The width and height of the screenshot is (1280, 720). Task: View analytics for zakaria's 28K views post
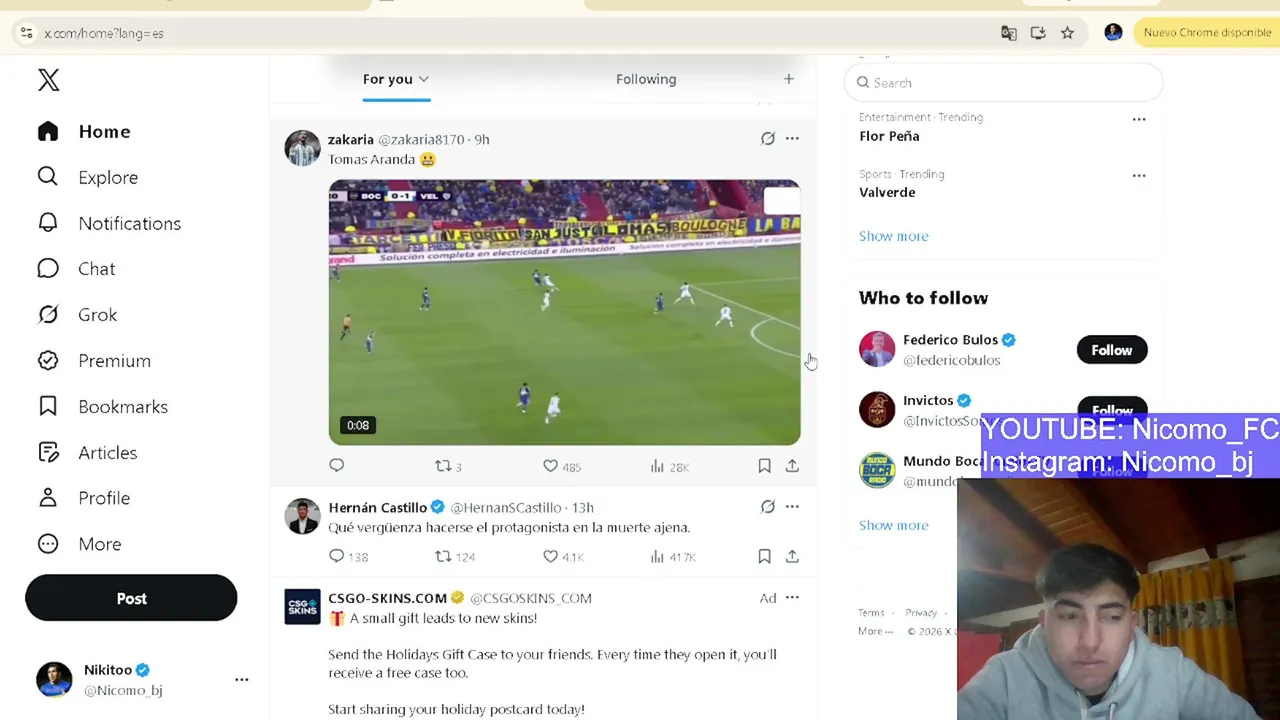coord(669,466)
